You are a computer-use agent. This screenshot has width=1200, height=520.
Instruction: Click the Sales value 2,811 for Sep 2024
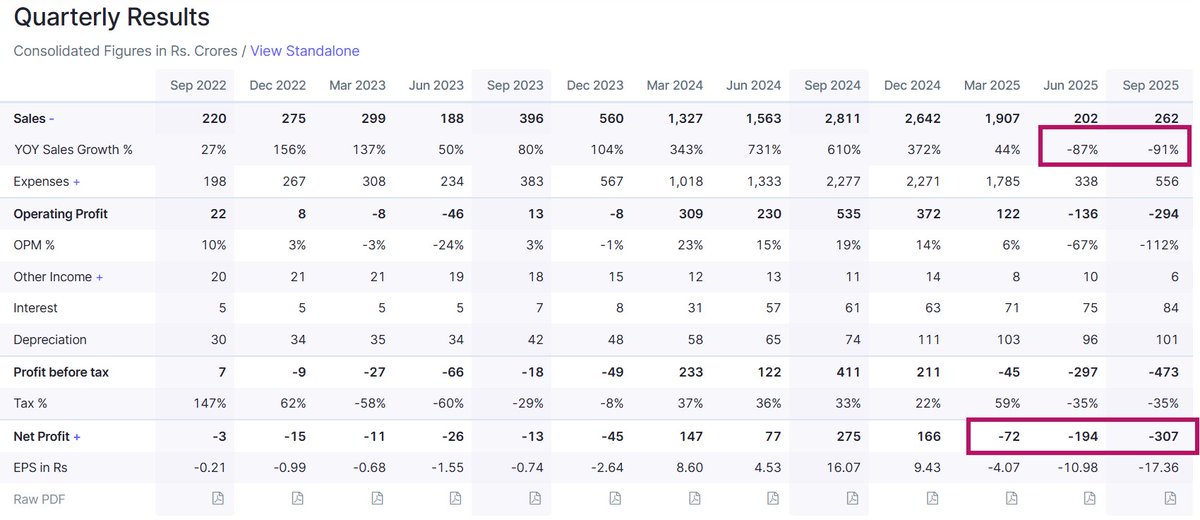843,118
